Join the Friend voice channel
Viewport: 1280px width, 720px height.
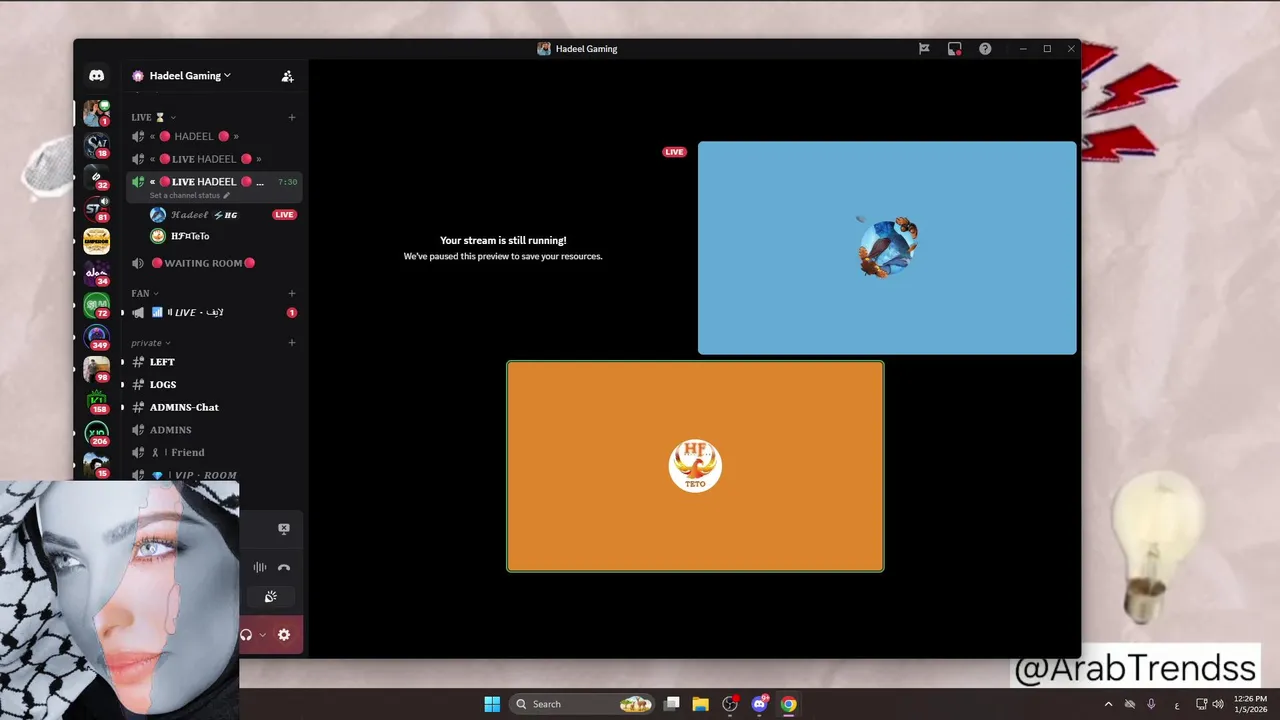pyautogui.click(x=214, y=452)
